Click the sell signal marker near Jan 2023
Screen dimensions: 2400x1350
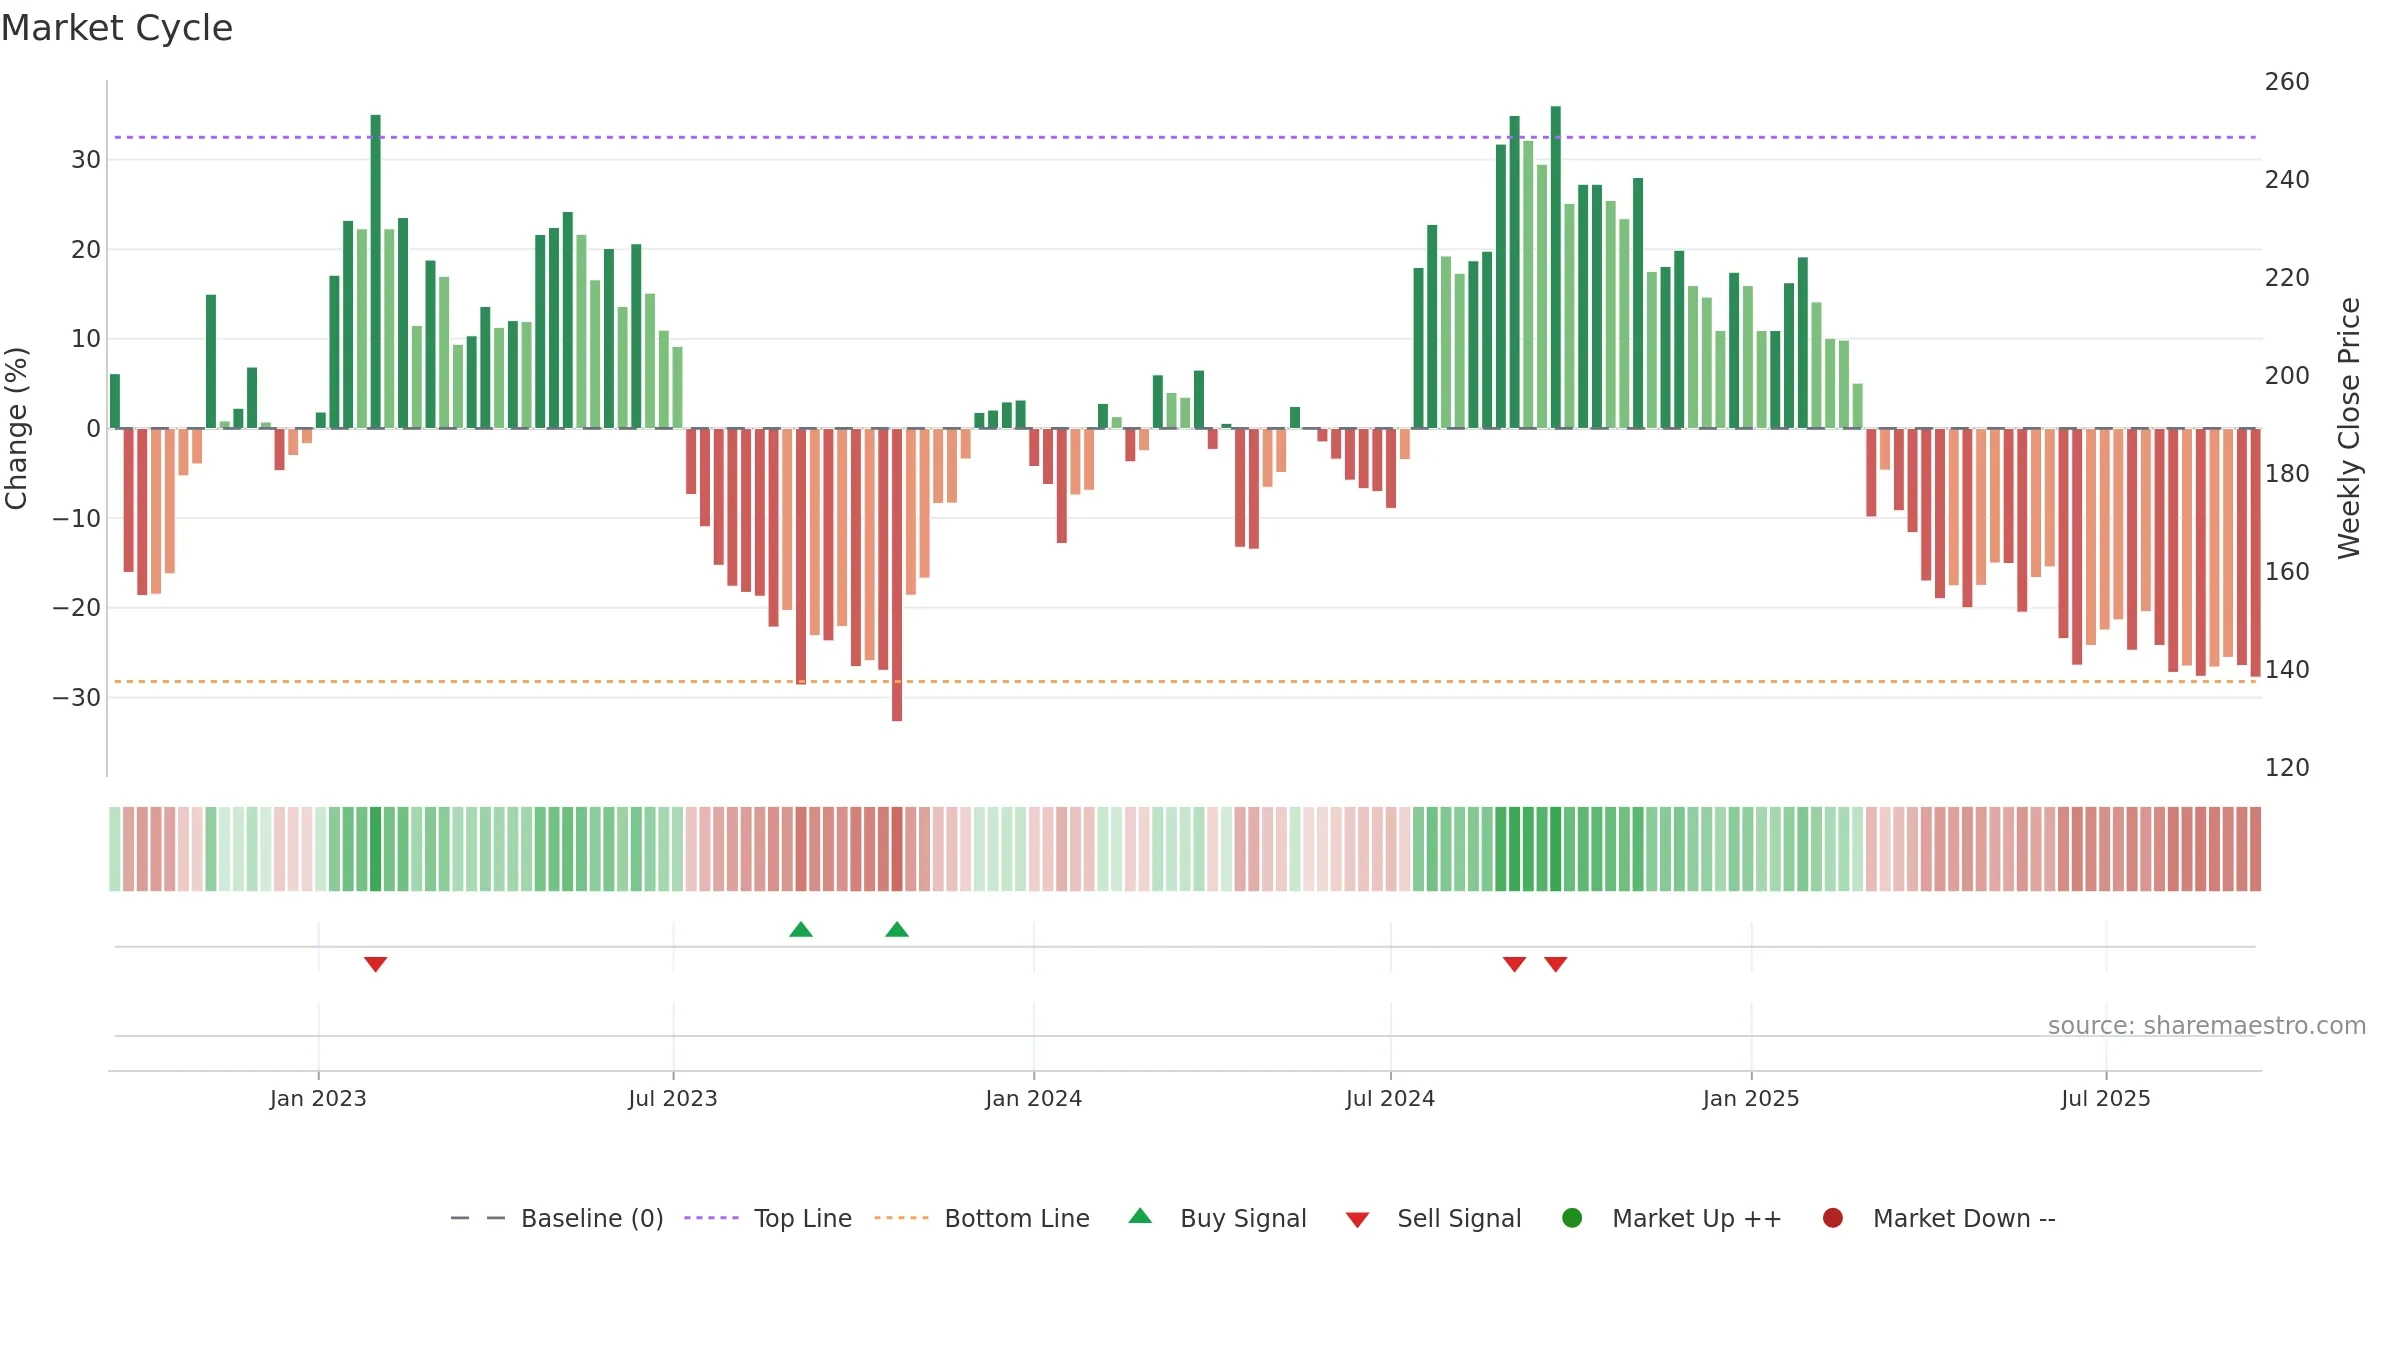tap(375, 964)
